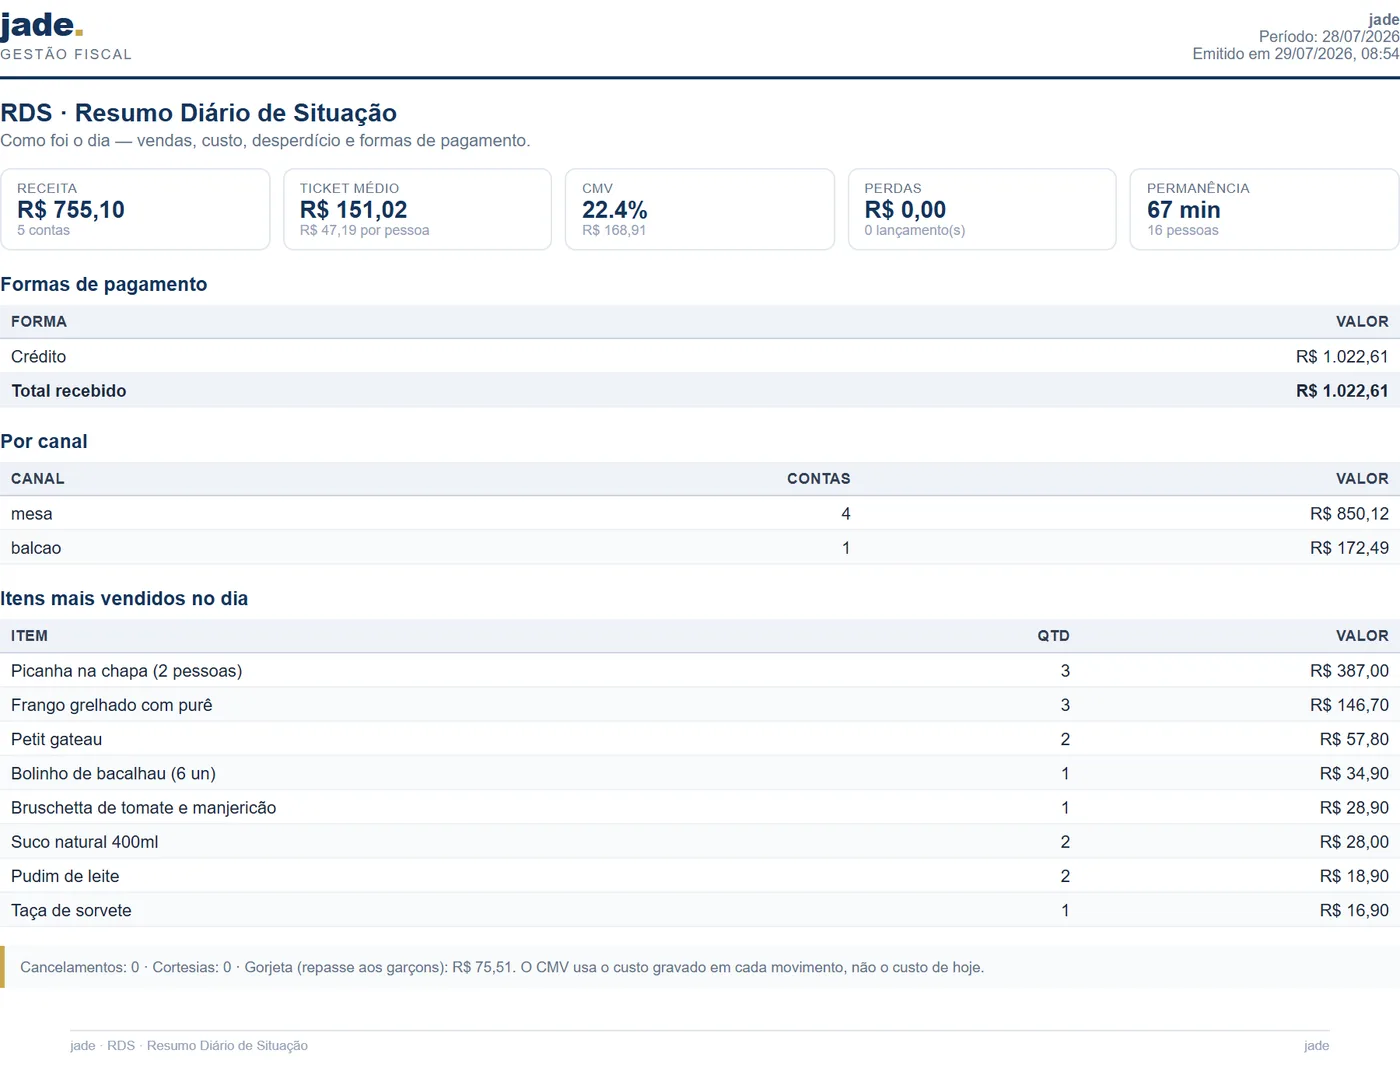
Task: Click '5 contas' under Receita
Action: coord(43,230)
